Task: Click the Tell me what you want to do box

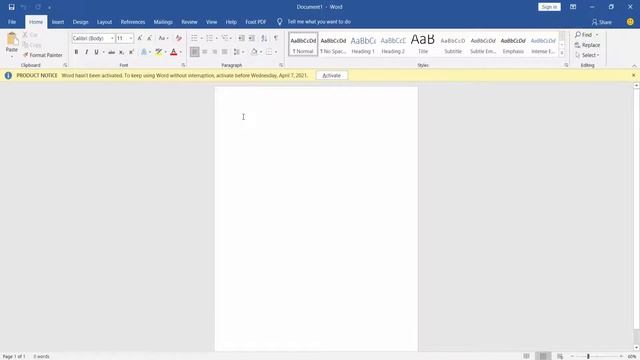Action: coord(319,22)
